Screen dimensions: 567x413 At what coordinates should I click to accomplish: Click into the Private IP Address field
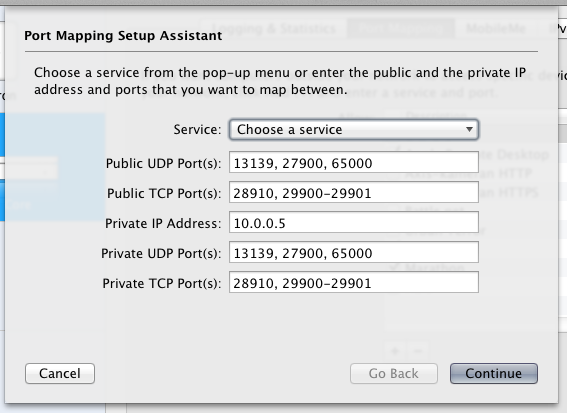(x=354, y=222)
